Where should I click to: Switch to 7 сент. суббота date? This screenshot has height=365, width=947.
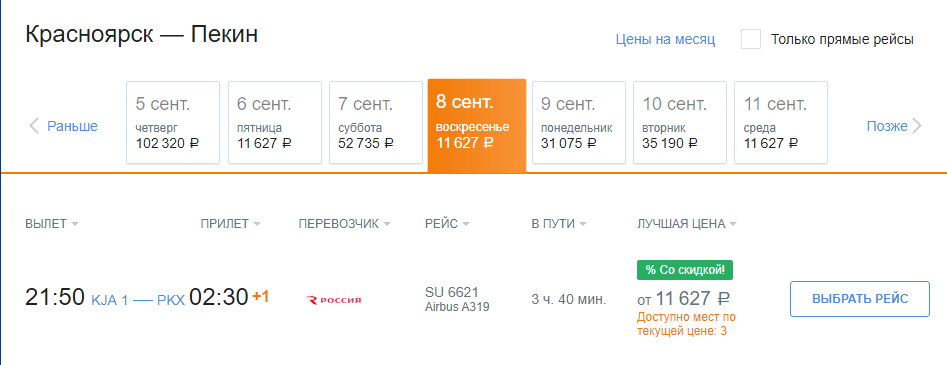[376, 123]
